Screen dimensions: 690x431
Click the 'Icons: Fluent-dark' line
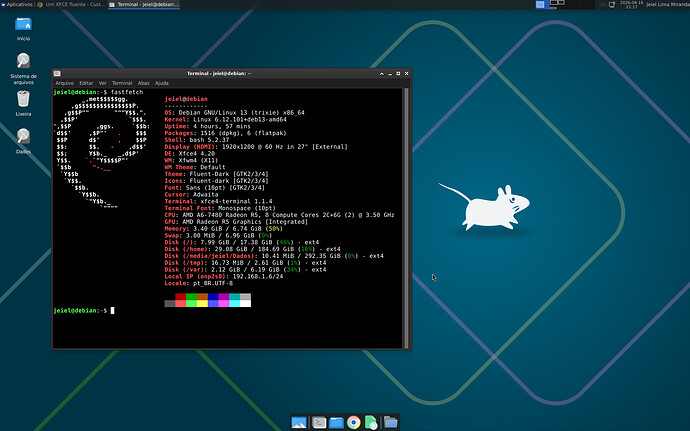pos(217,181)
